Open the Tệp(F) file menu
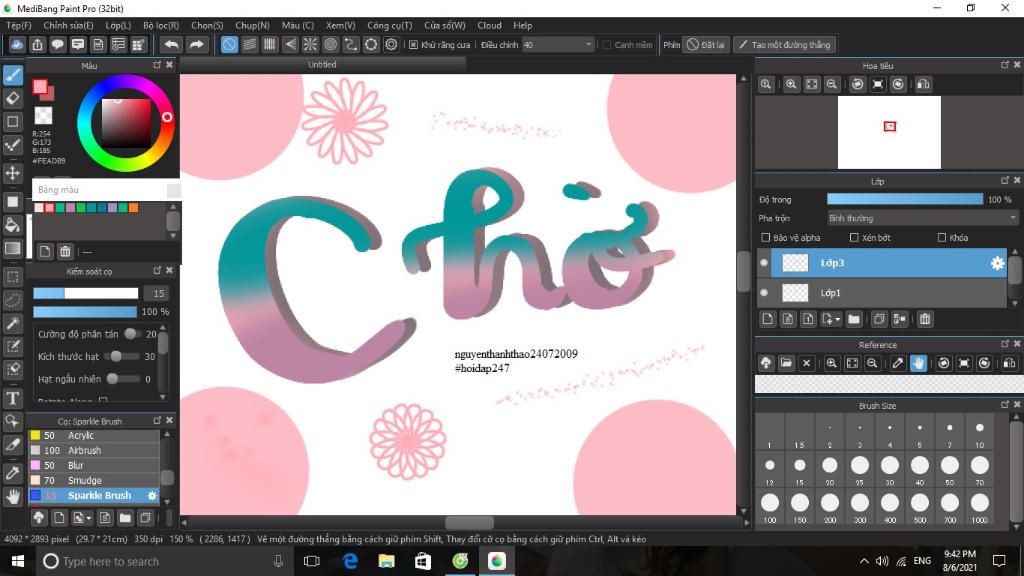 [19, 25]
